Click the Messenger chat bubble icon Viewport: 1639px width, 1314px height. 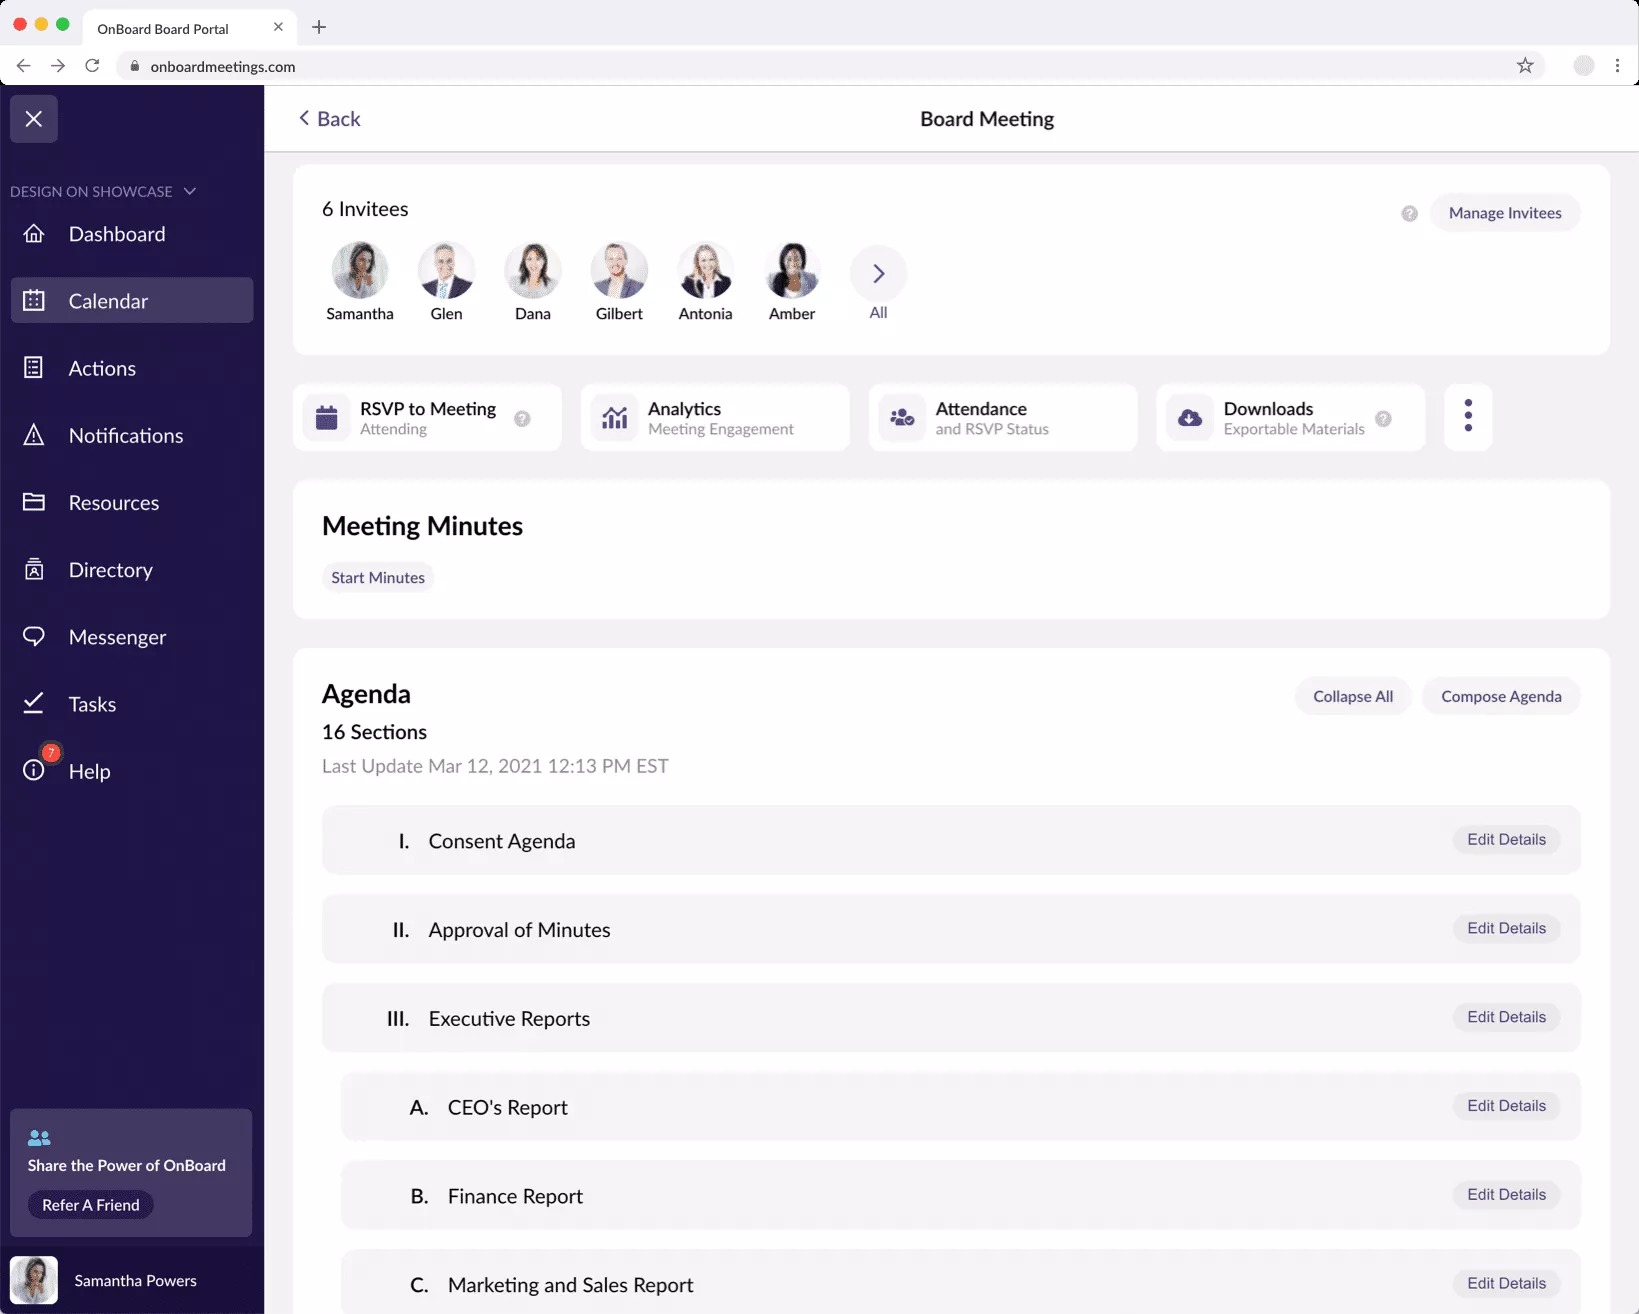(x=34, y=636)
